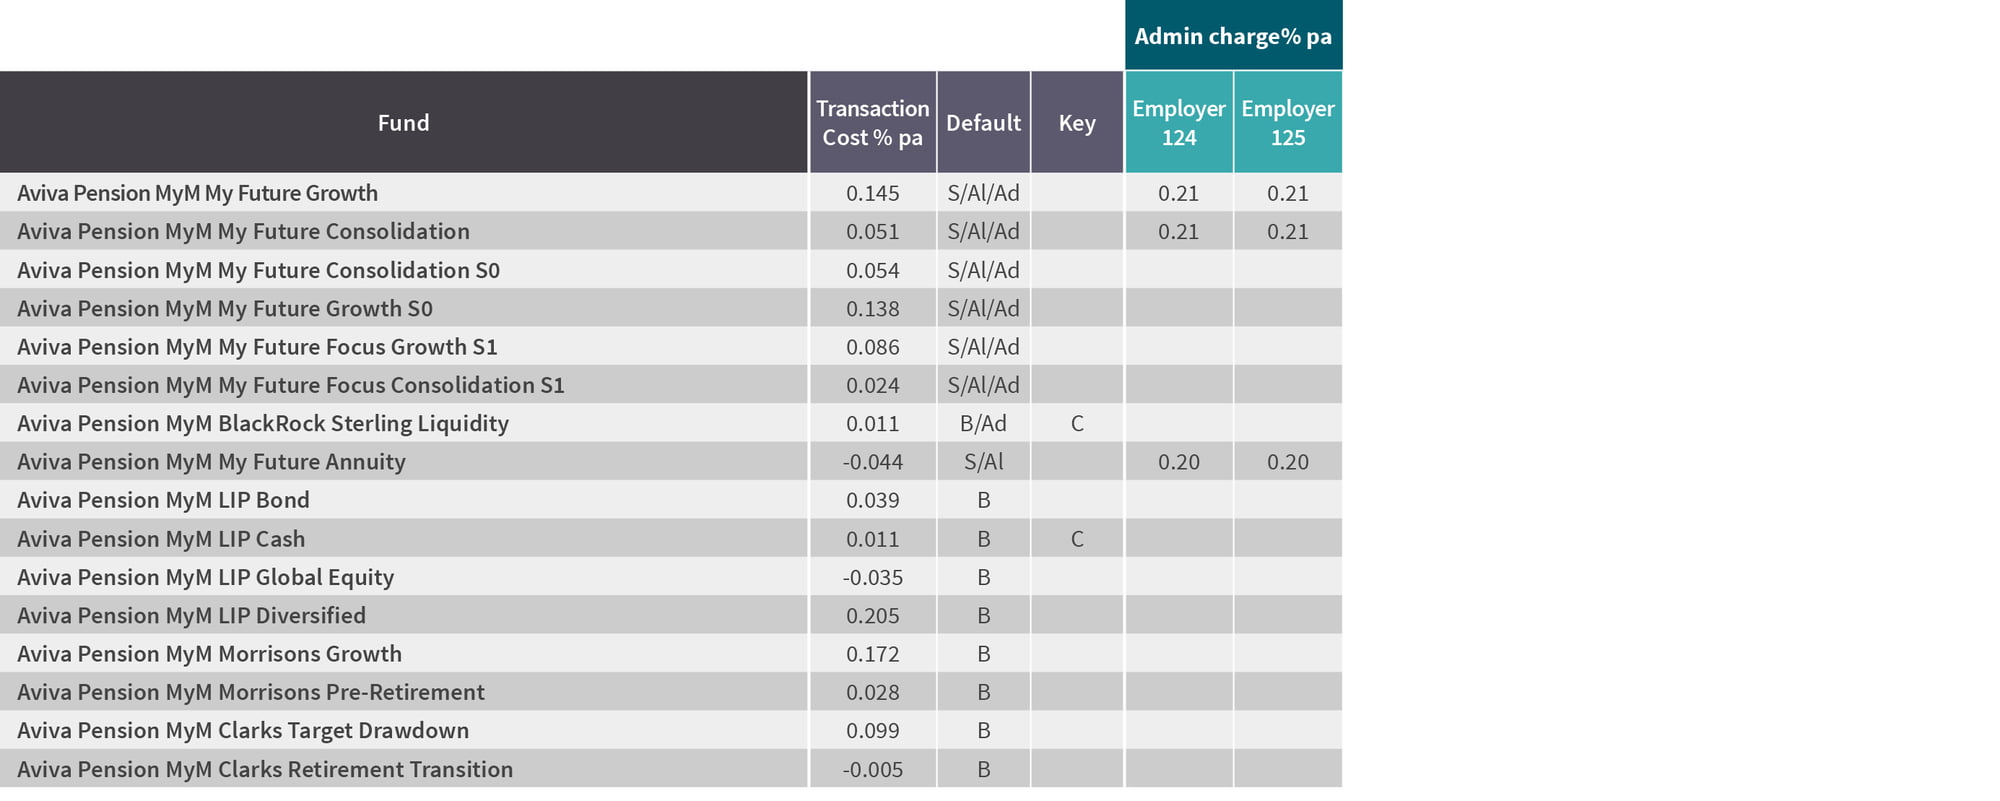Click 0.20 under Employer 125
This screenshot has height=801, width=2000.
[1288, 462]
